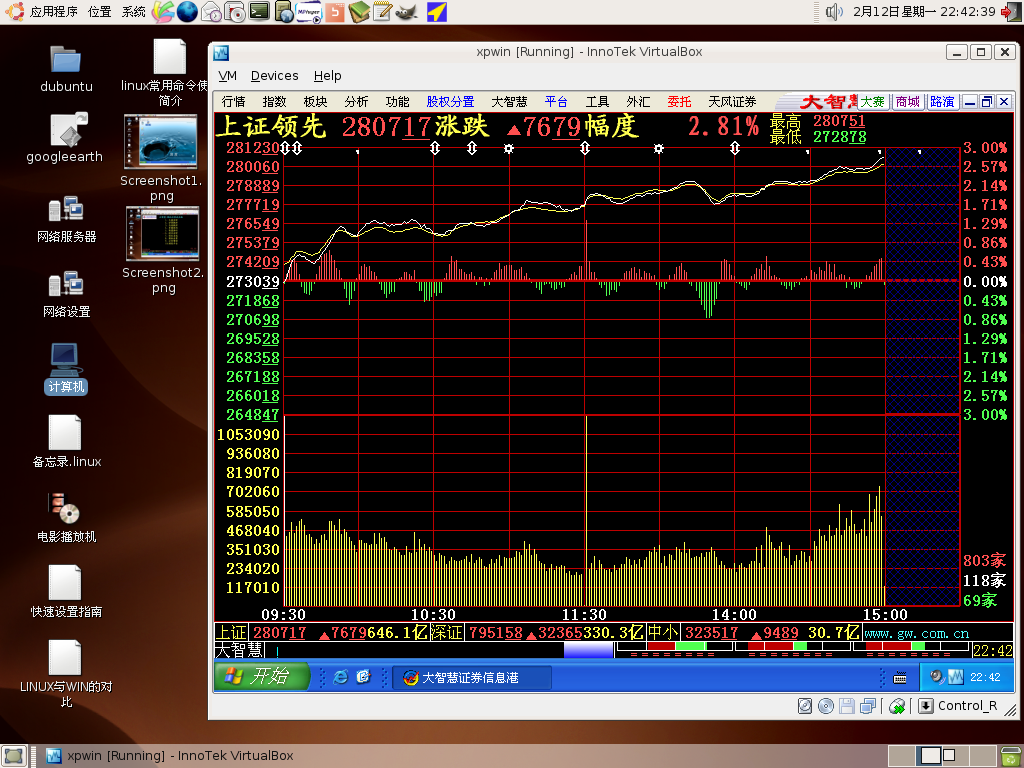Open the 快速设置指南 document on desktop
This screenshot has width=1024, height=768.
pos(67,592)
